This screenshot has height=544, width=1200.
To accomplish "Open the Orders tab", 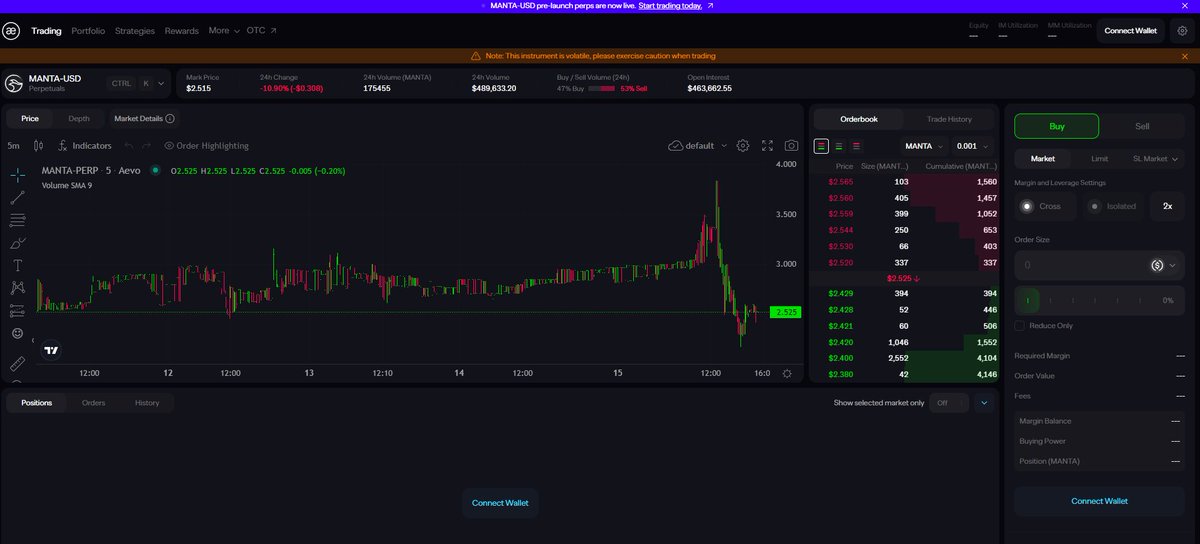I will click(94, 403).
